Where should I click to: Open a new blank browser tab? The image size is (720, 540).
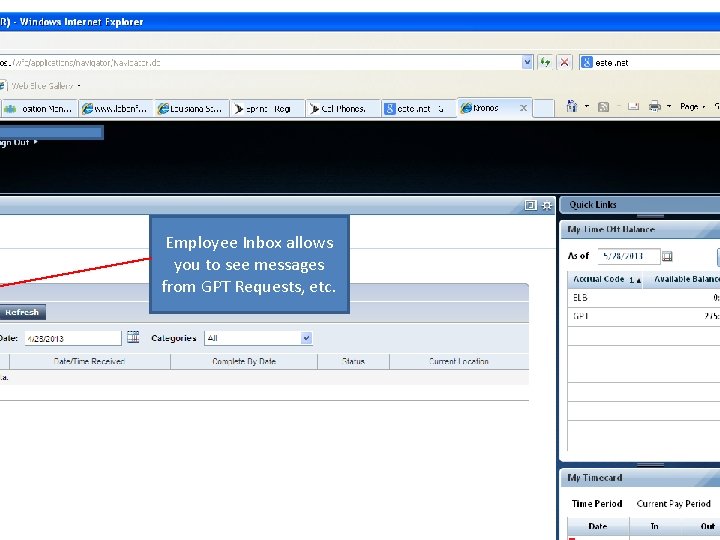pyautogui.click(x=543, y=109)
